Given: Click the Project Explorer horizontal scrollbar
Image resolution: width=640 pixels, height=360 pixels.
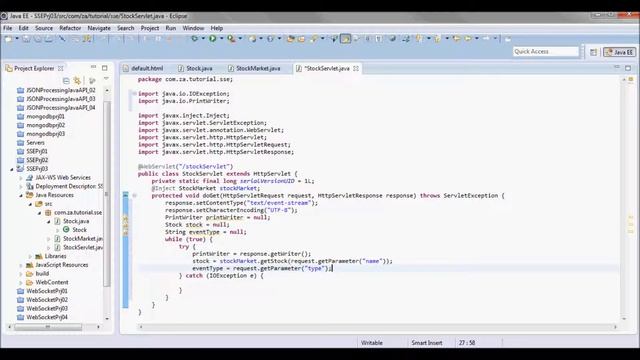Looking at the screenshot, I should point(48,327).
